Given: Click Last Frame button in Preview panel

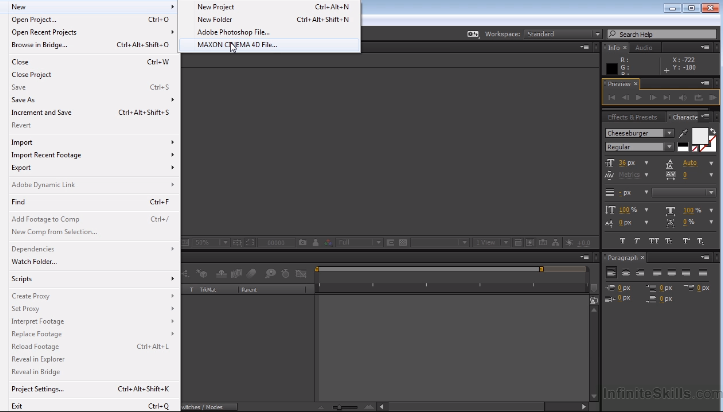Looking at the screenshot, I should 667,98.
